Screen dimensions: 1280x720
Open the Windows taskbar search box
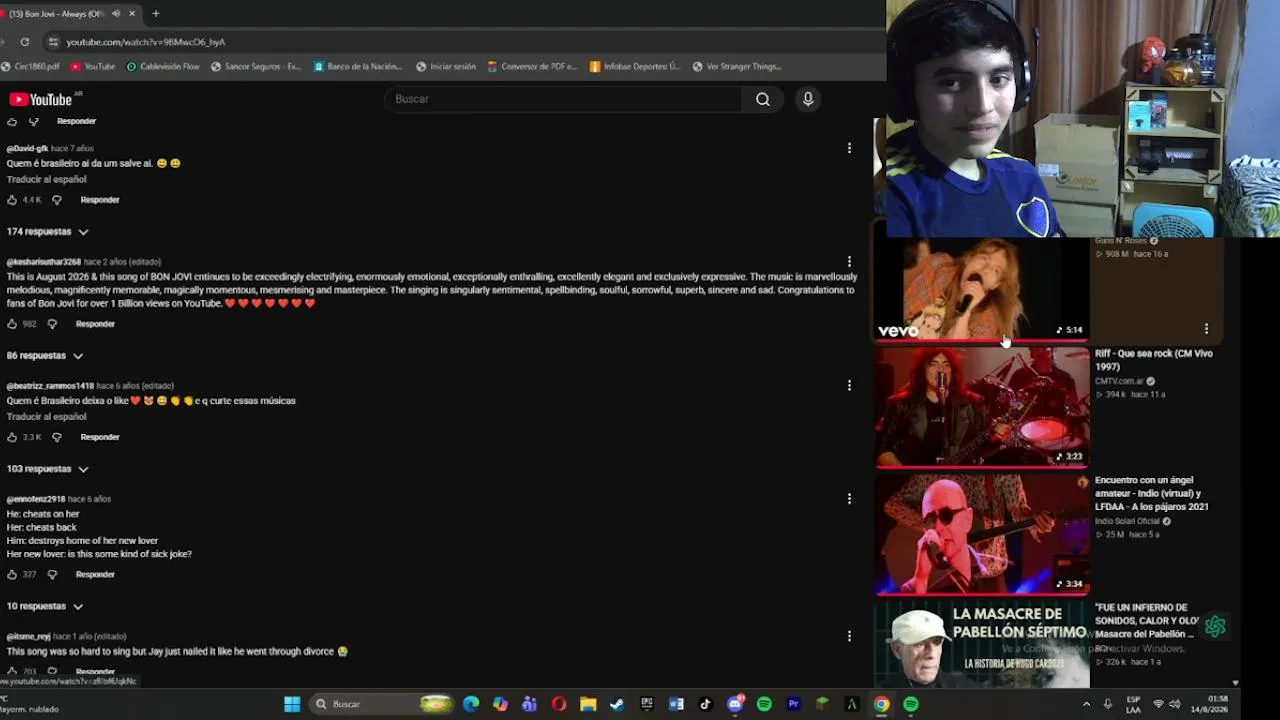point(381,704)
